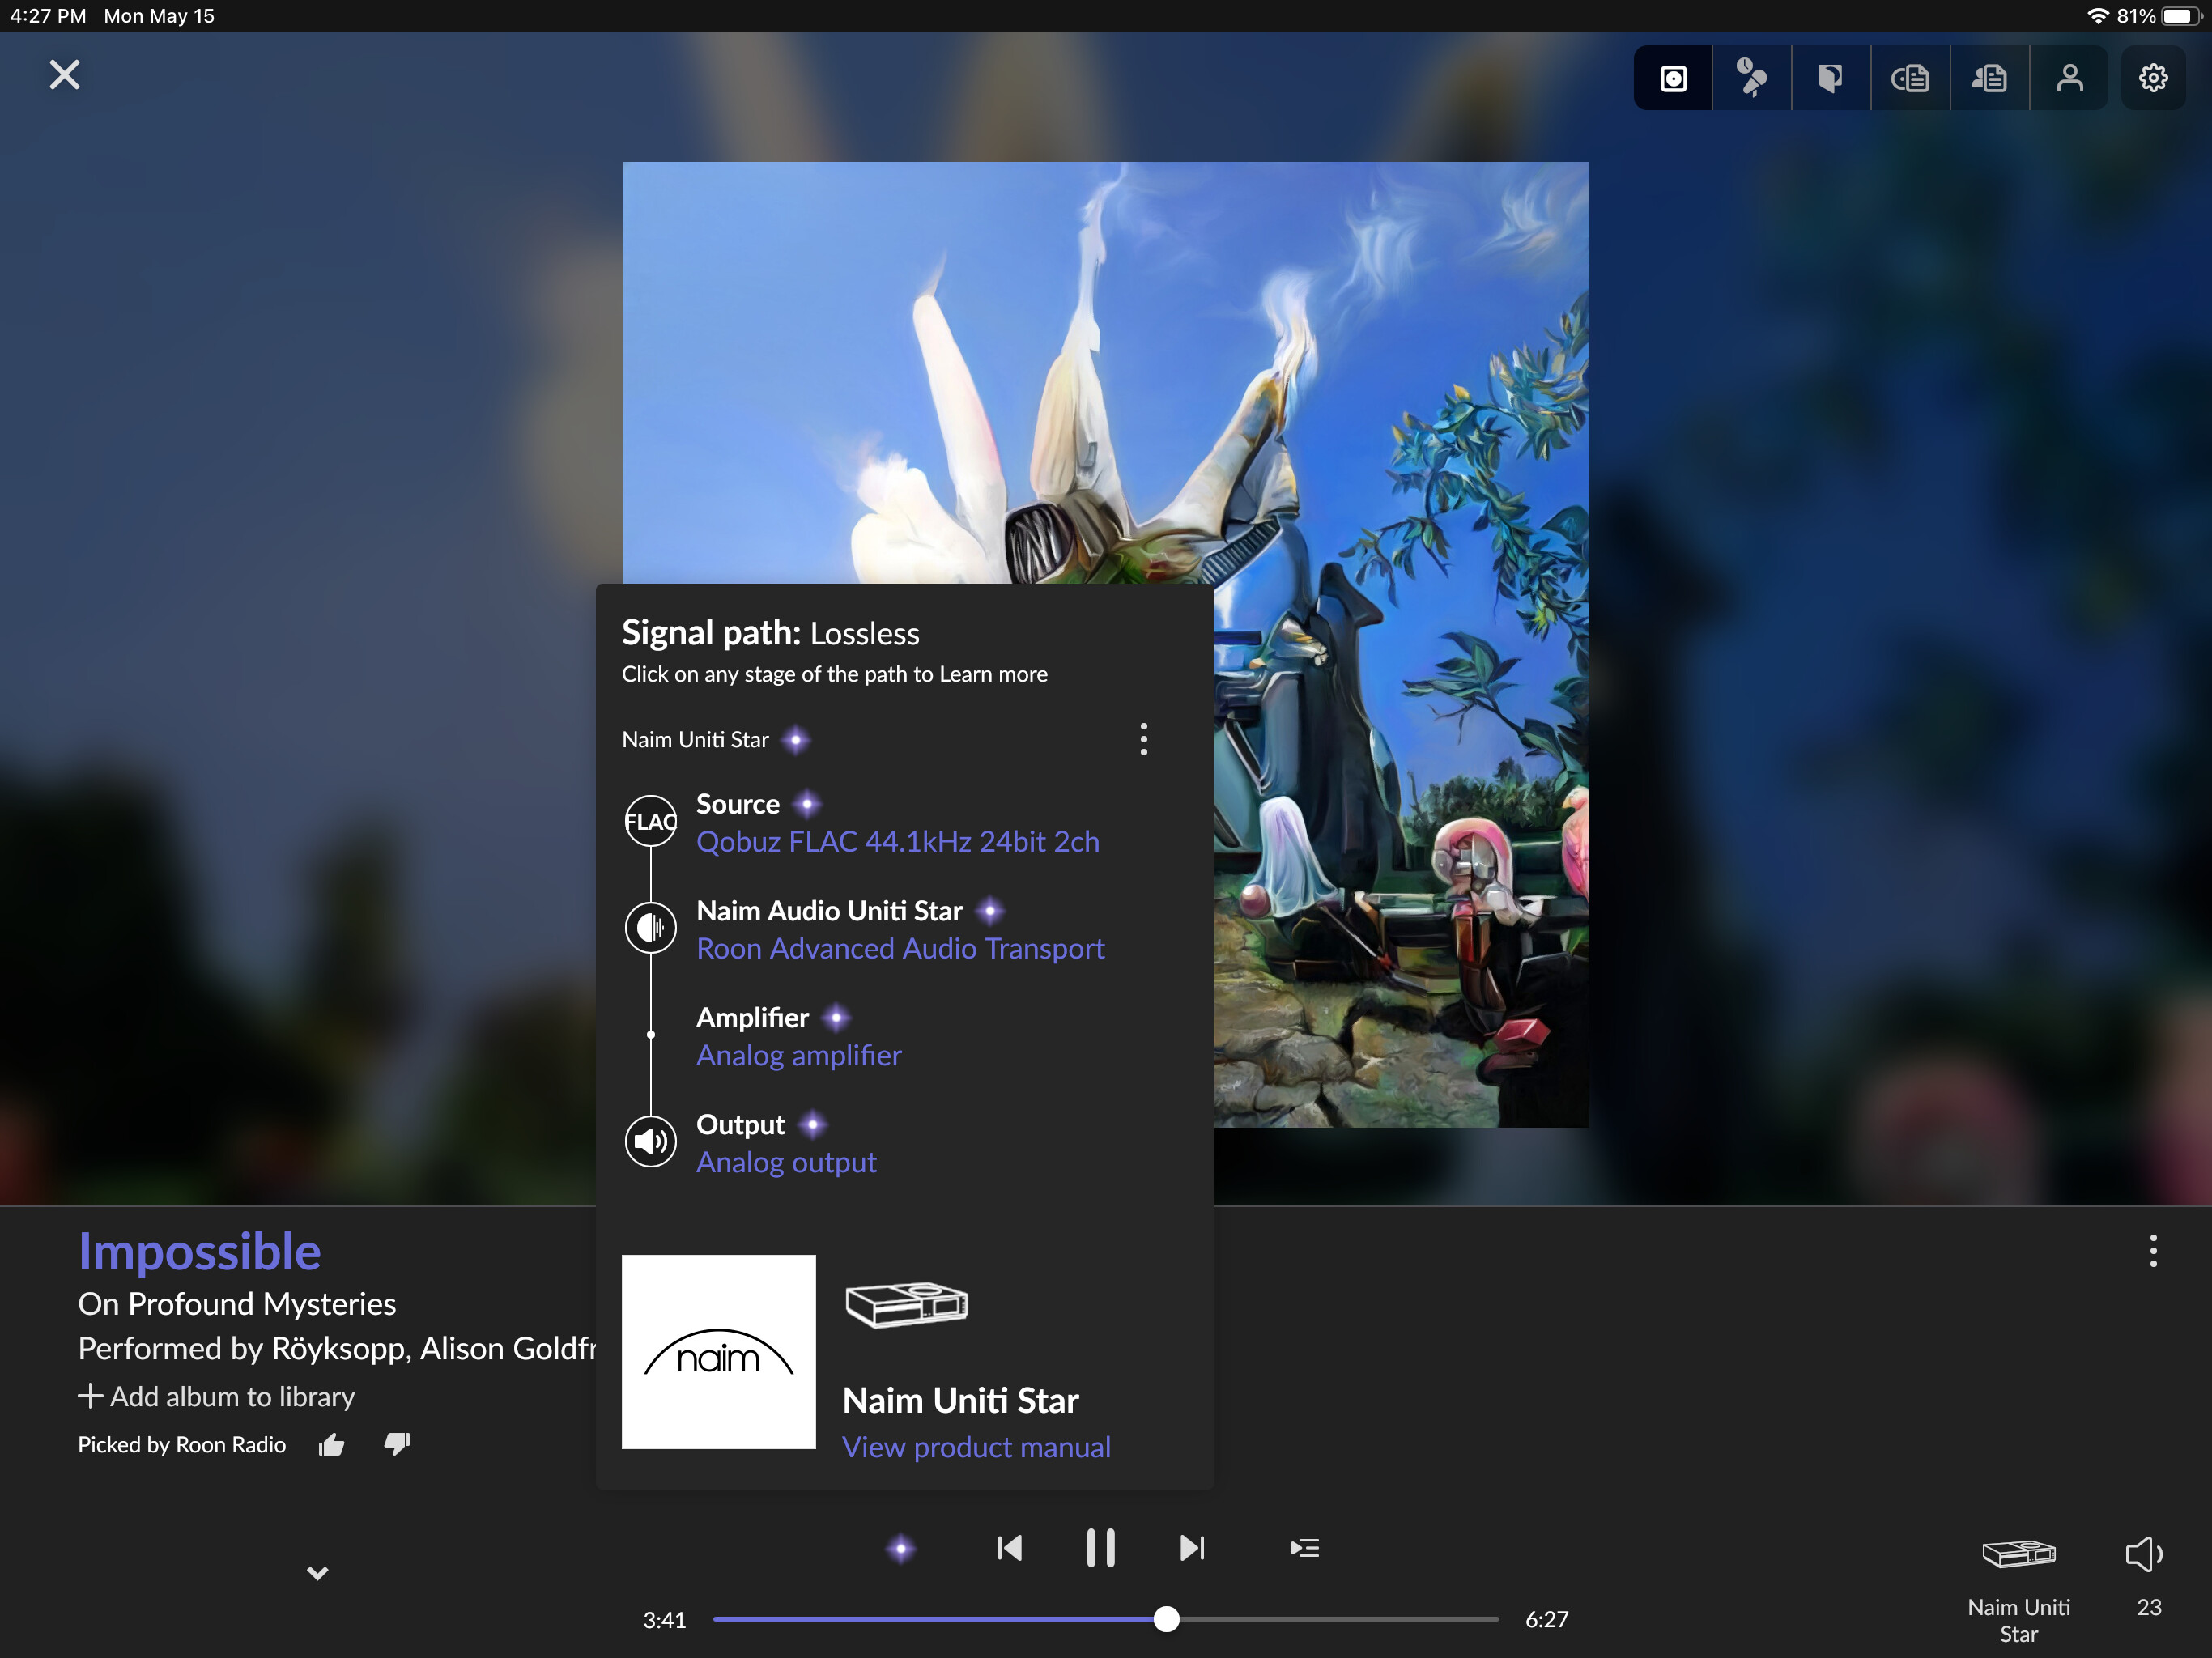Open the Analog output link
Screen dimensions: 2212x1658
(786, 1163)
